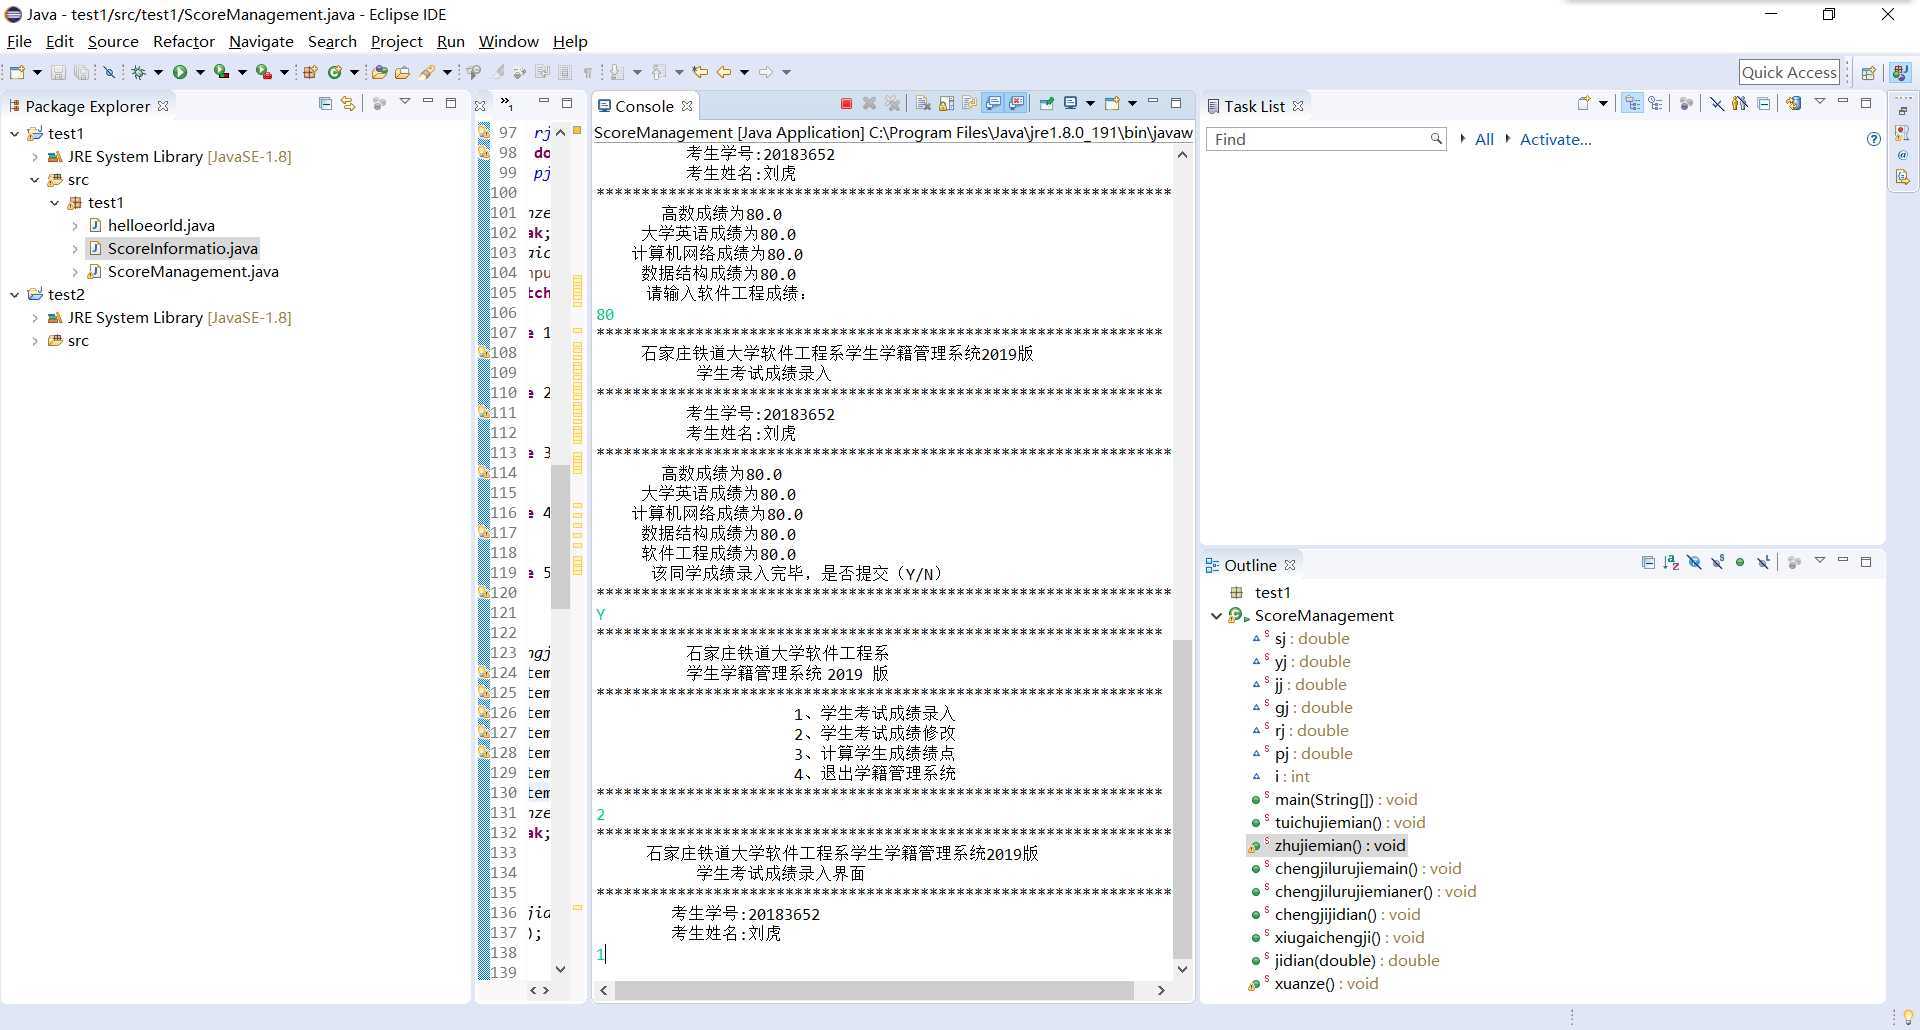Open the Navigate menu
The width and height of the screenshot is (1920, 1030).
261,41
